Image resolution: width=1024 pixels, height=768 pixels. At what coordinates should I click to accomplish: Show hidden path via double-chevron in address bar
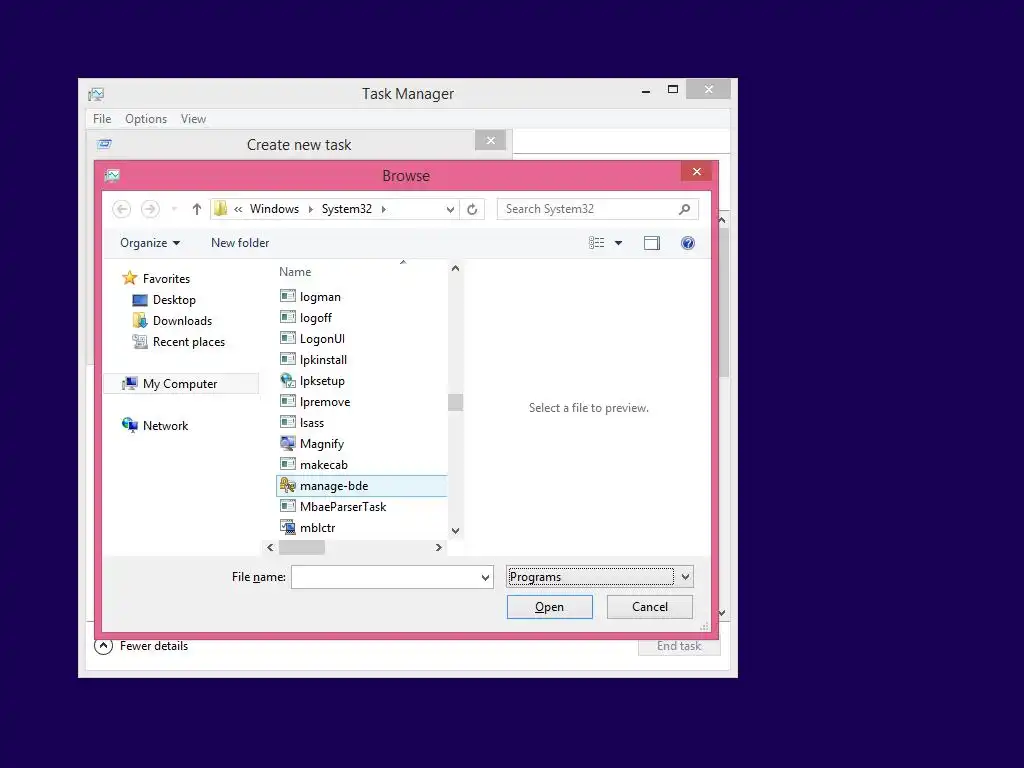coord(238,209)
